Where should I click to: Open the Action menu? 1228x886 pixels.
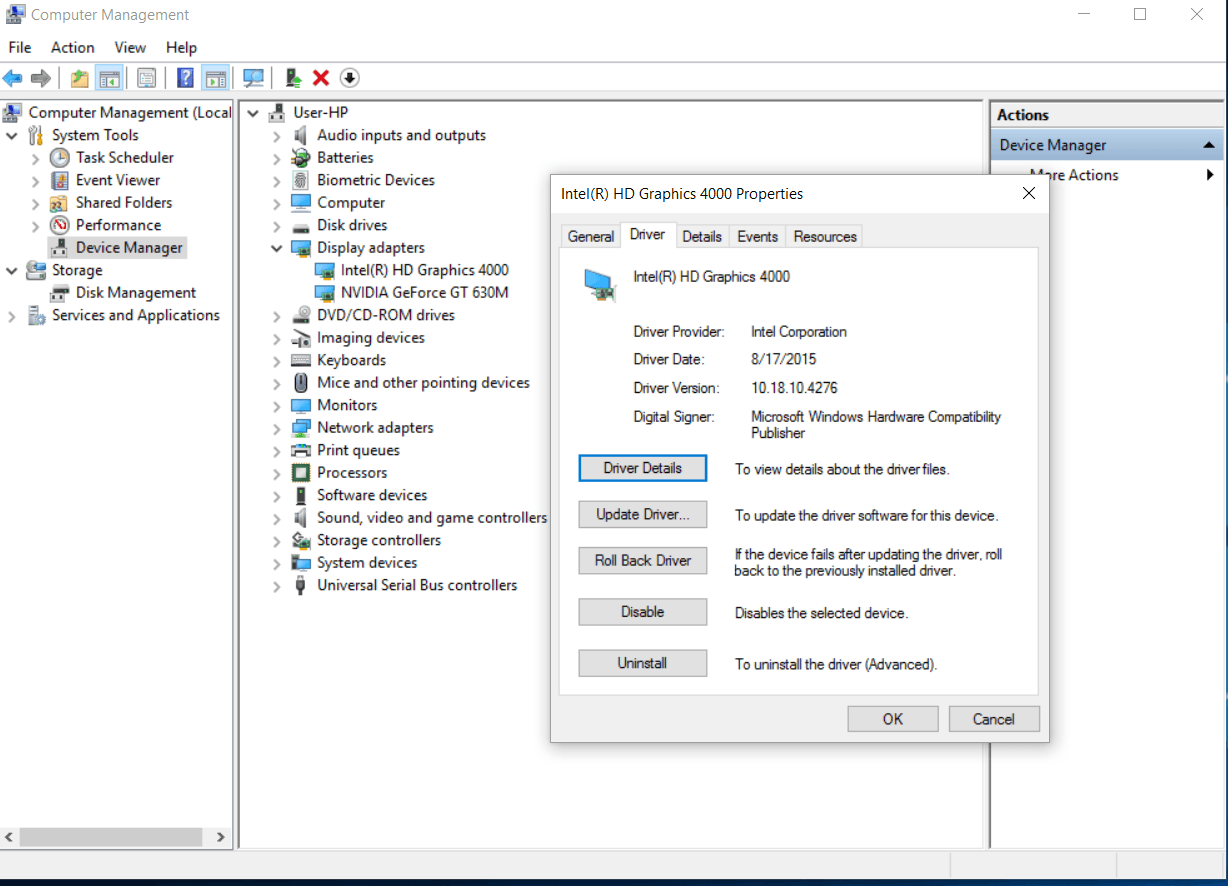(x=72, y=47)
